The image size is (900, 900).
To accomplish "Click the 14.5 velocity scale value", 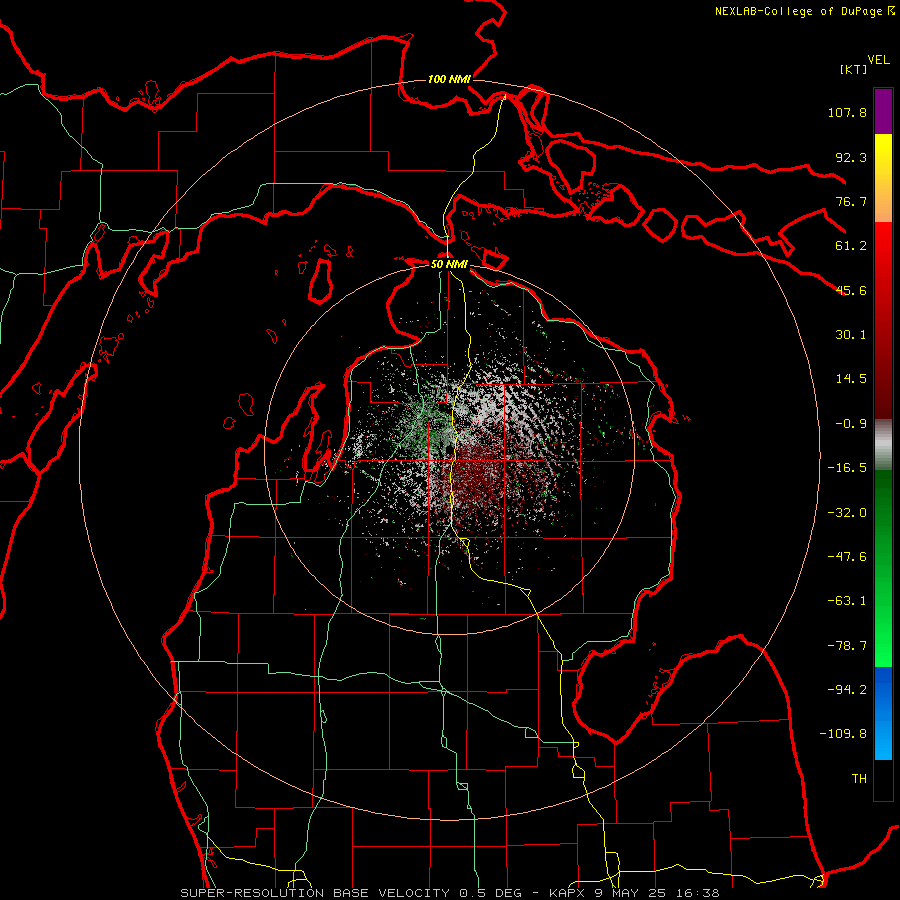I will [x=851, y=379].
